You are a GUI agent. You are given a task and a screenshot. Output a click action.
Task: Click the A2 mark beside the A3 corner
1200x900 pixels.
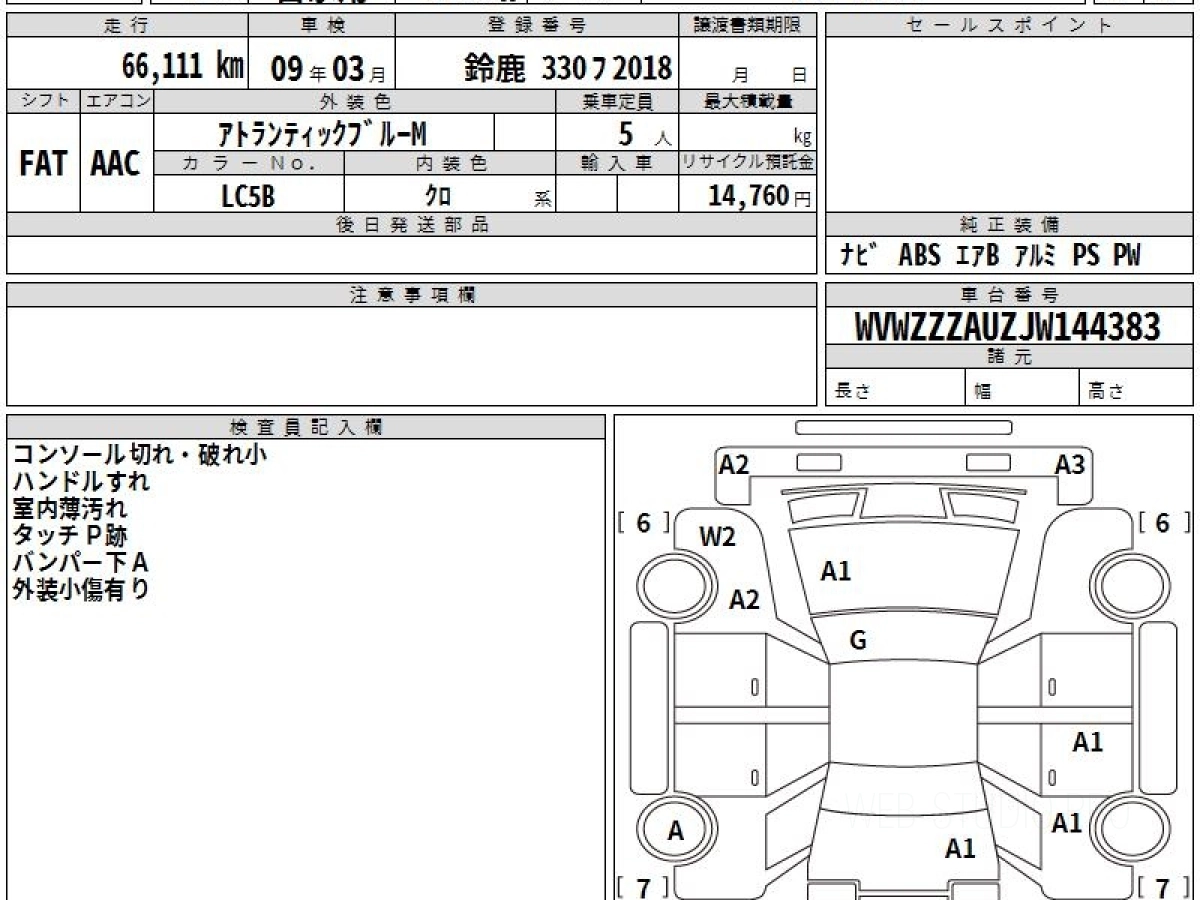point(734,464)
